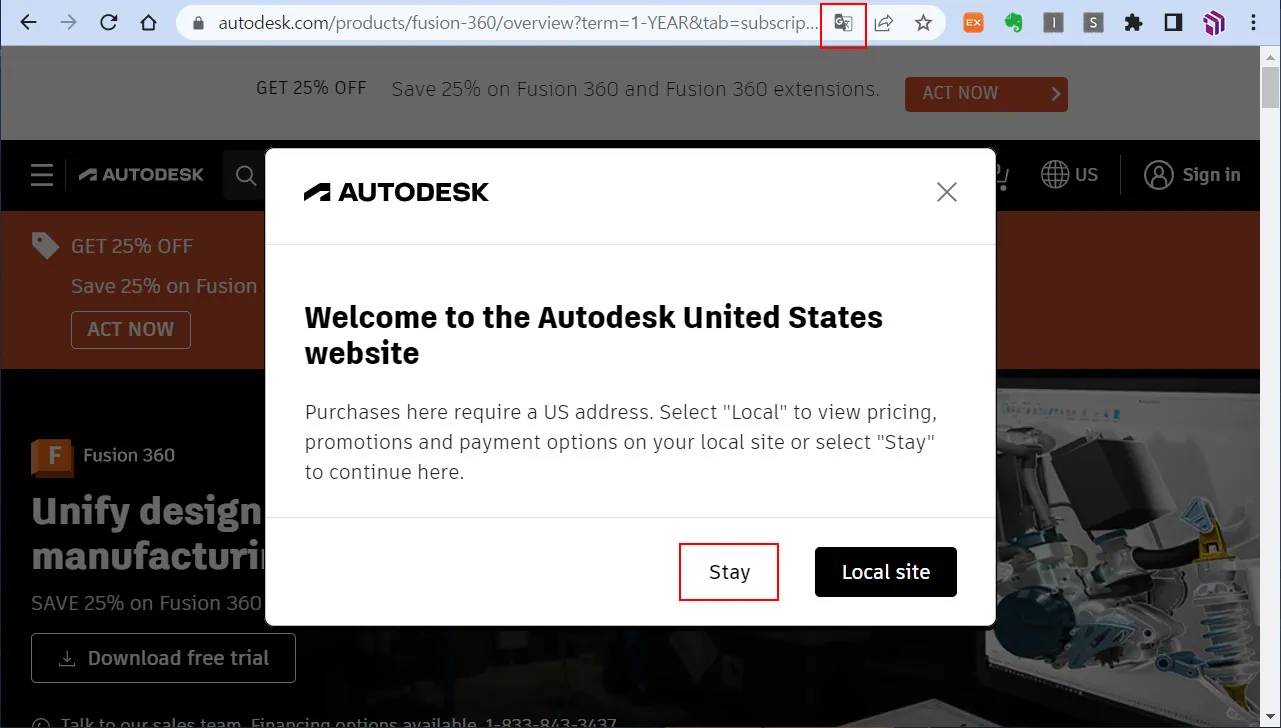Bookmark this page with the star icon
The width and height of the screenshot is (1281, 728).
[924, 23]
